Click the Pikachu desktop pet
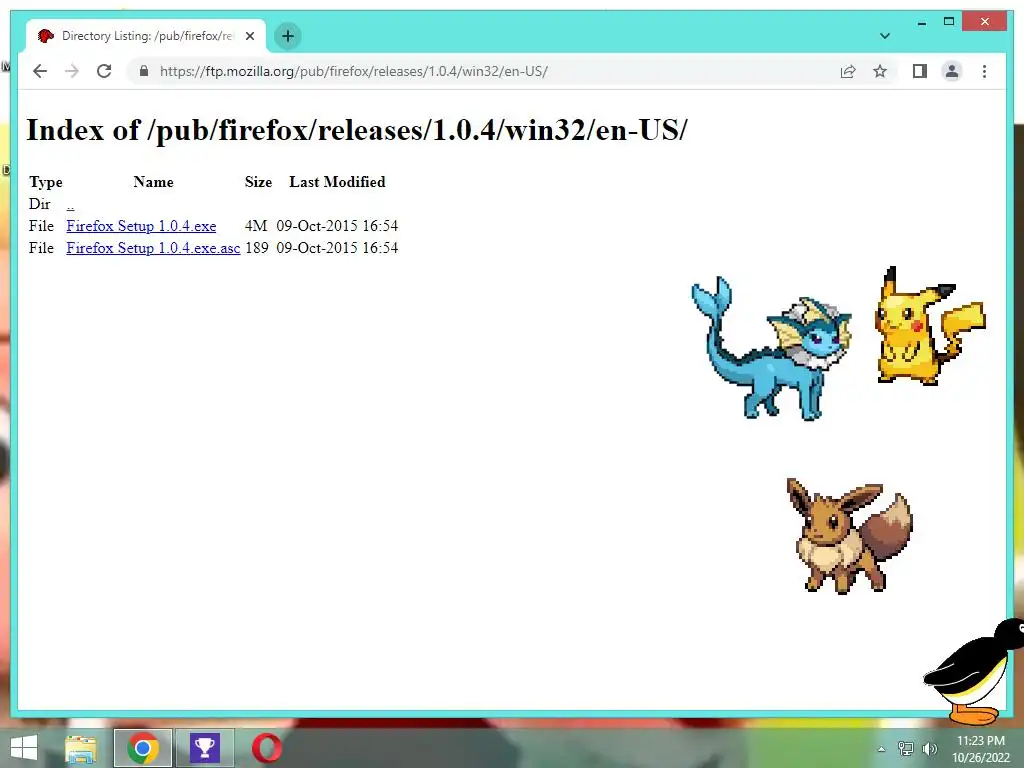 click(930, 327)
